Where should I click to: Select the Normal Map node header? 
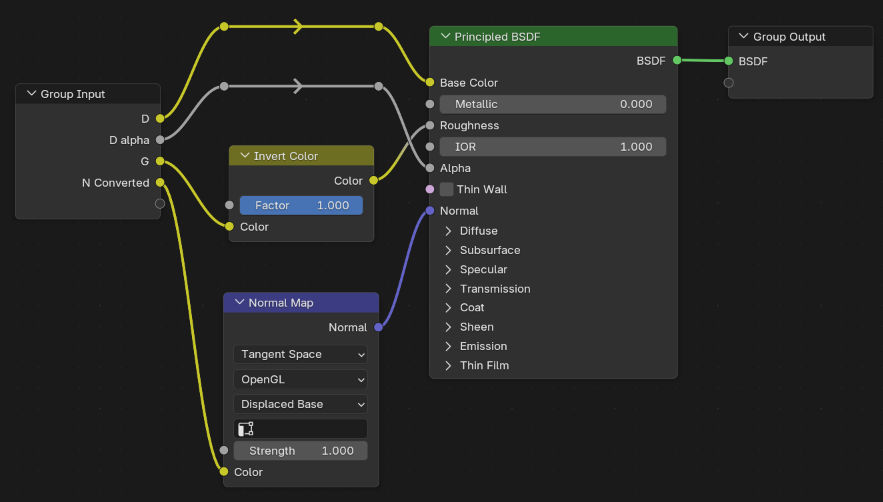pos(301,303)
